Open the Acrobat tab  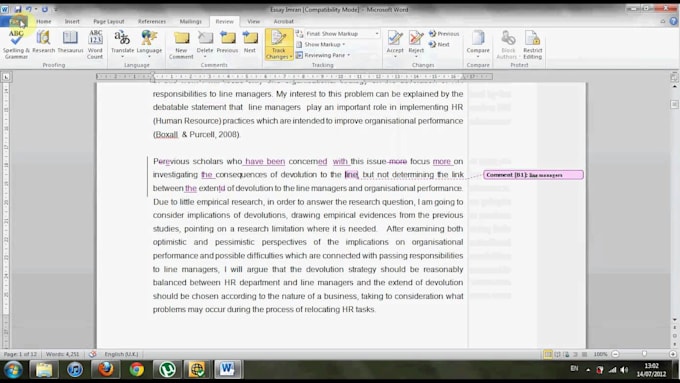[x=283, y=21]
